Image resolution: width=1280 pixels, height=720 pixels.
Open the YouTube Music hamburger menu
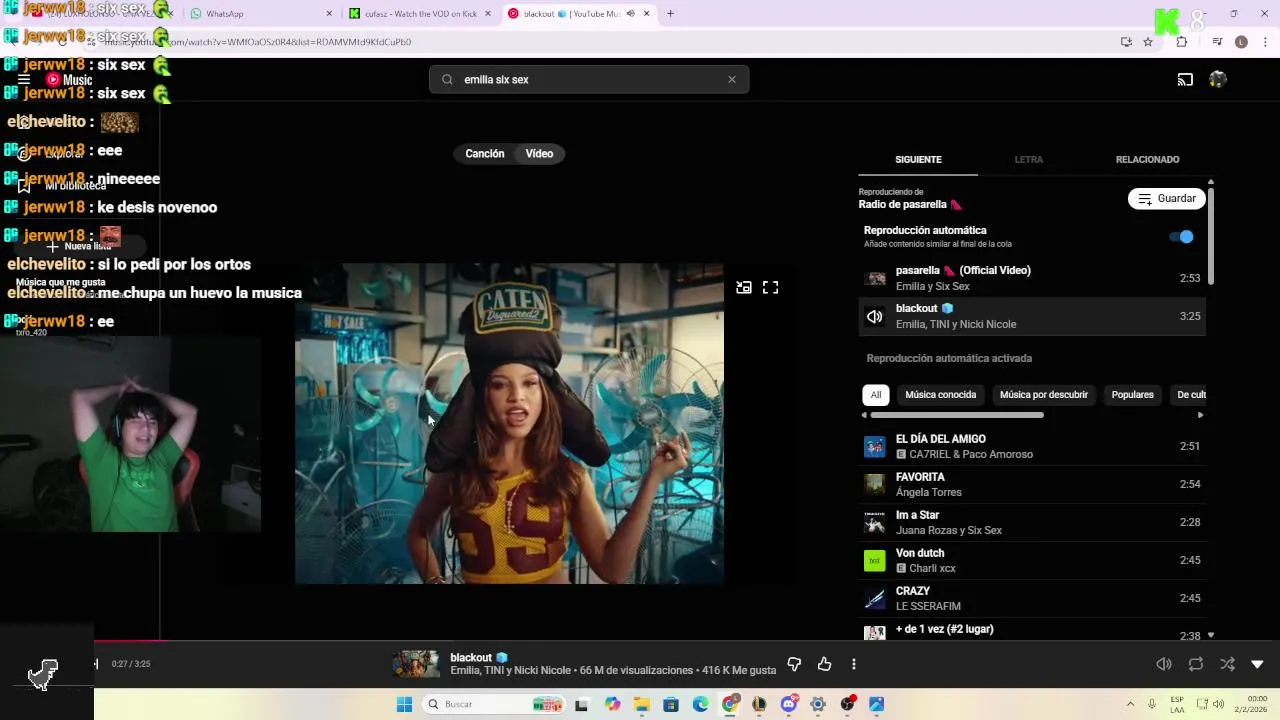(x=24, y=79)
